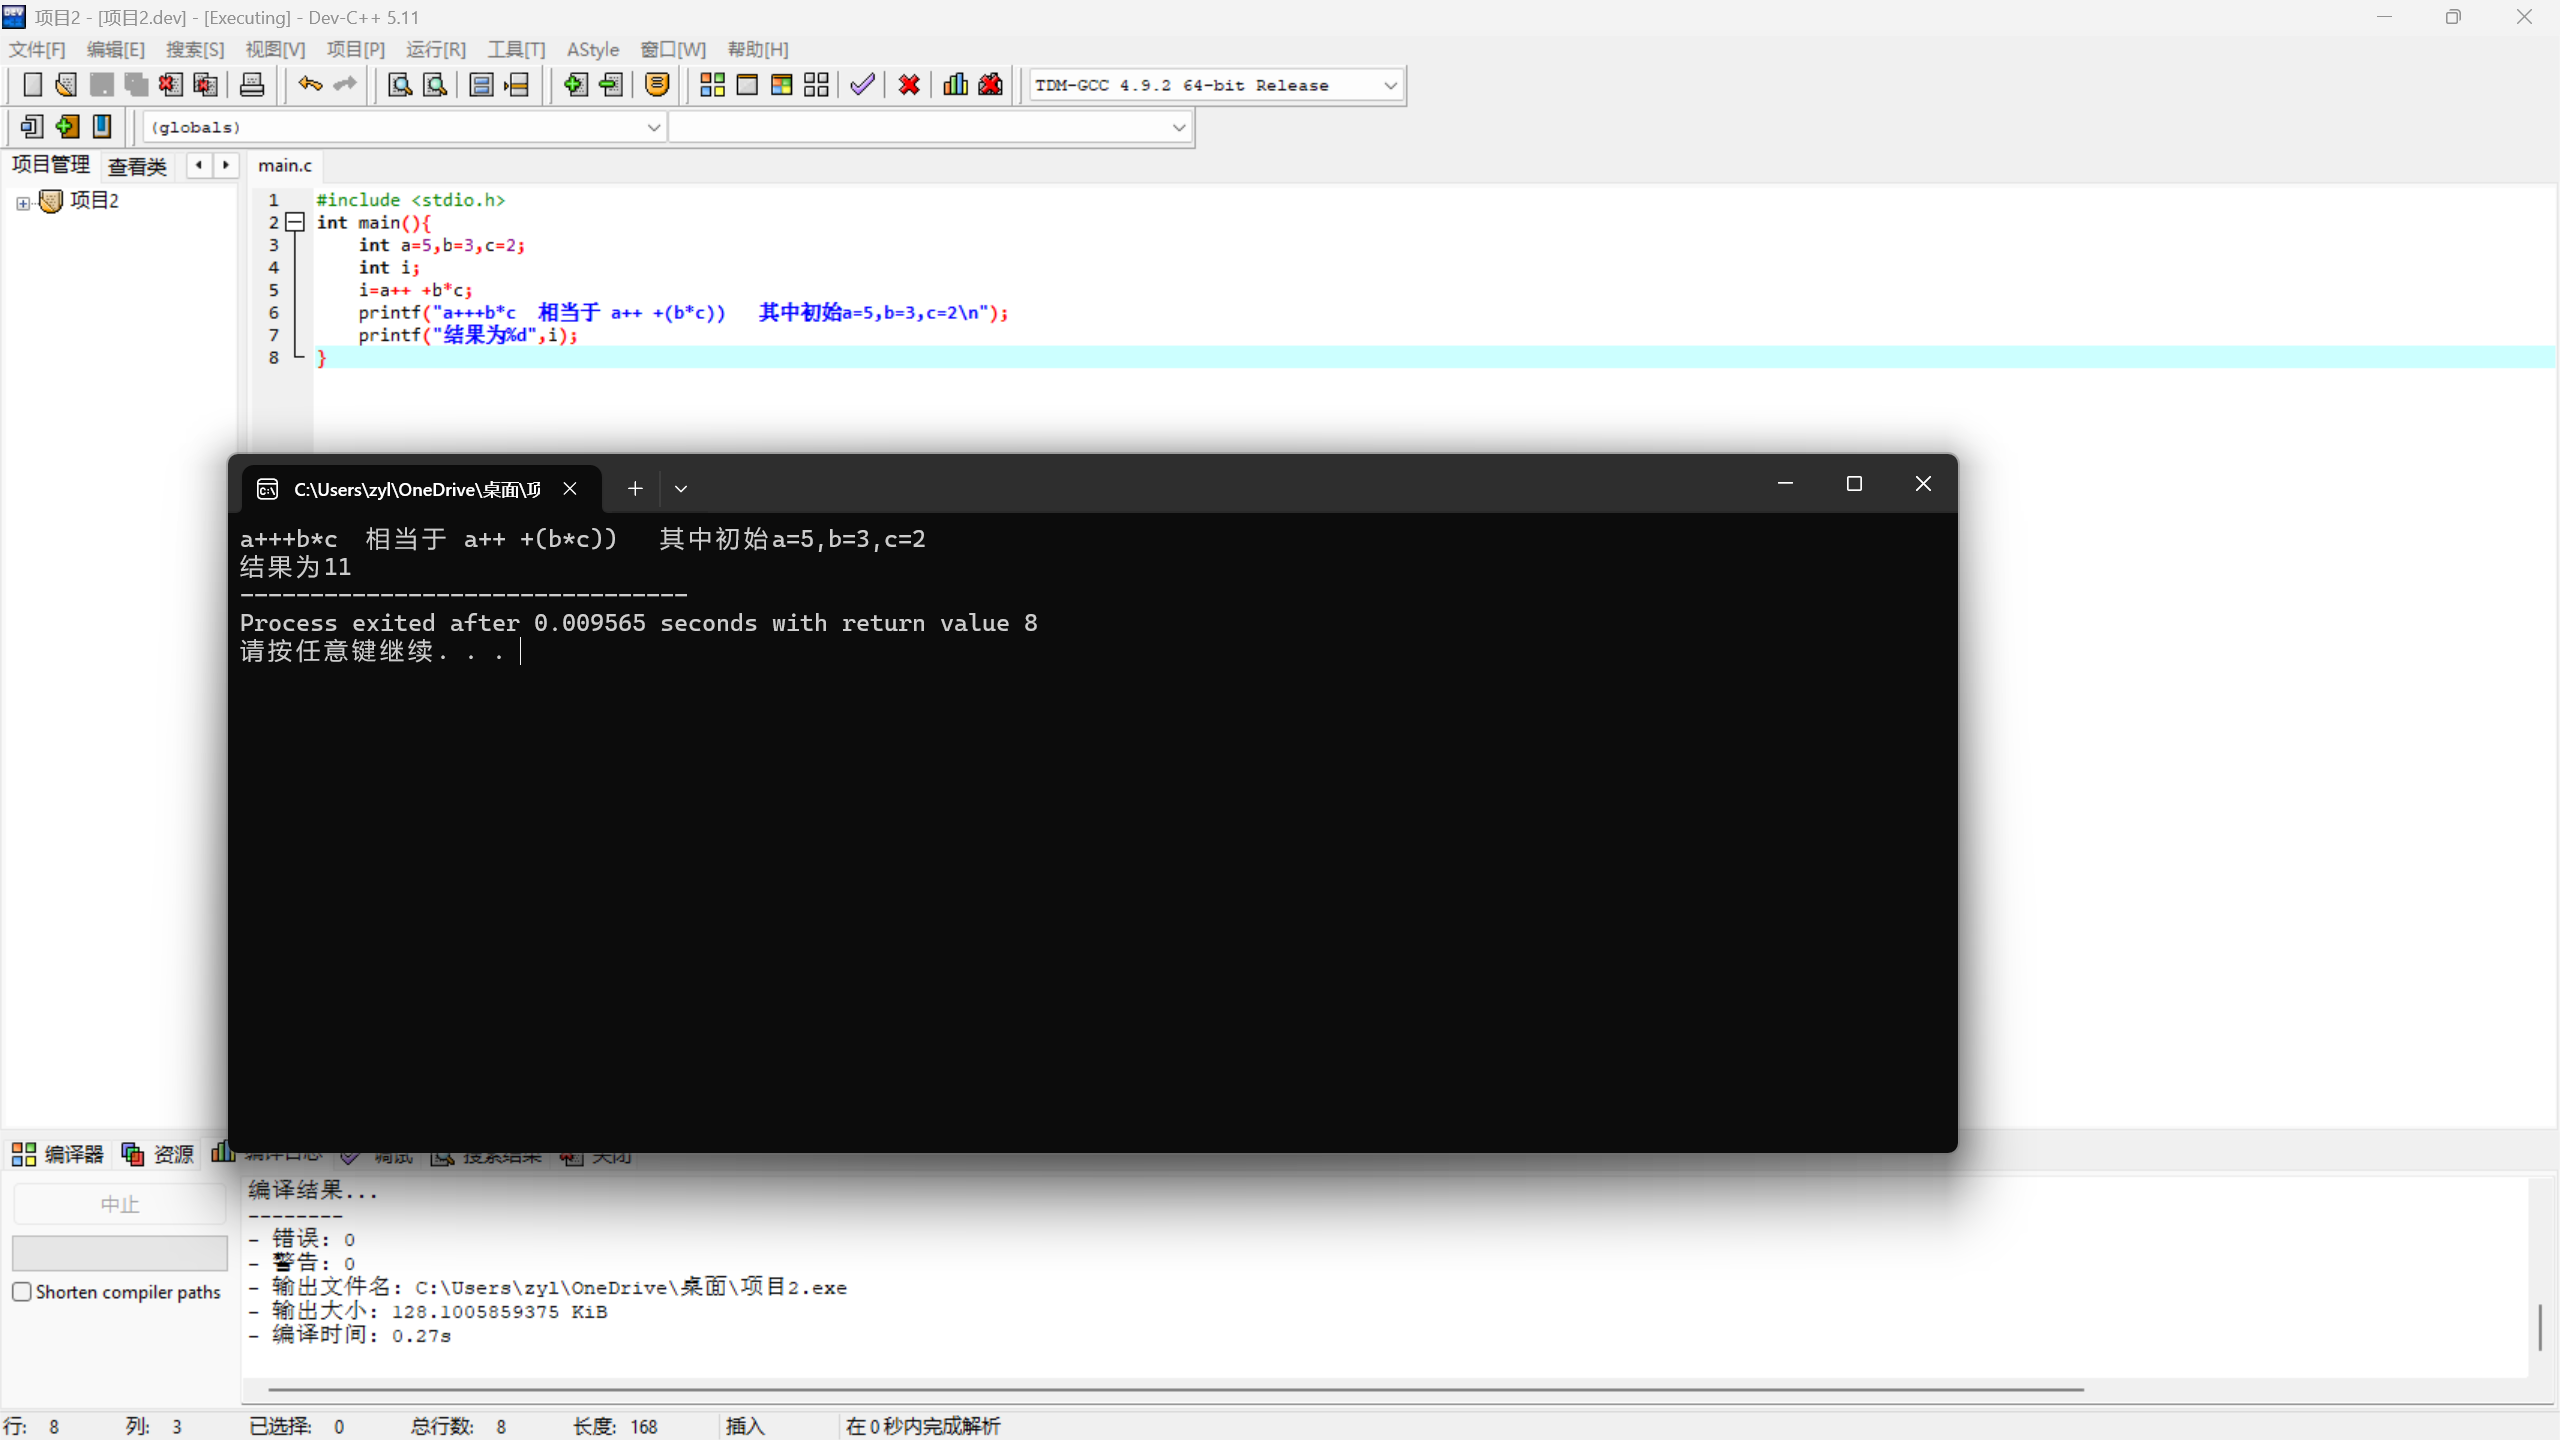Enable Shorten compiler paths checkbox
This screenshot has height=1440, width=2560.
coord(22,1291)
